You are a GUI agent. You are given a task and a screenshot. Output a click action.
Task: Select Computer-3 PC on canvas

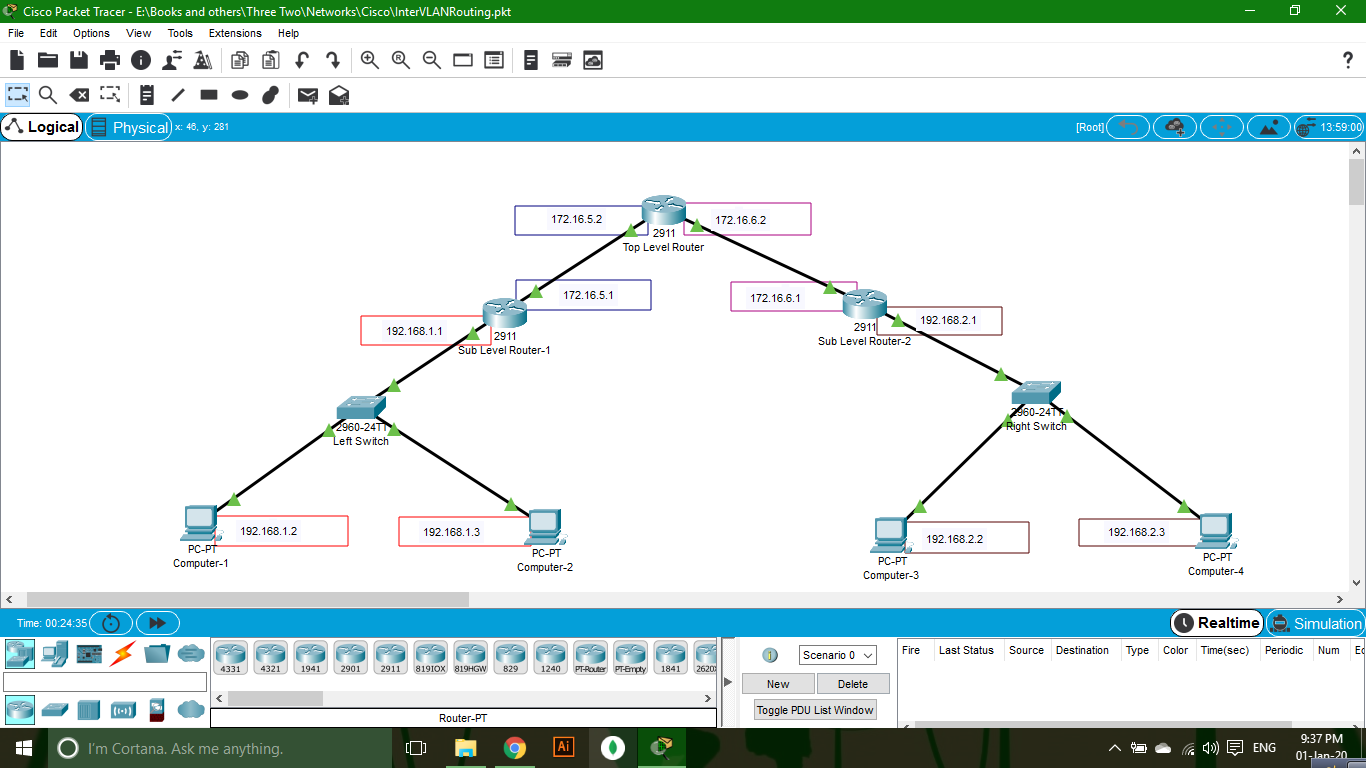[890, 536]
